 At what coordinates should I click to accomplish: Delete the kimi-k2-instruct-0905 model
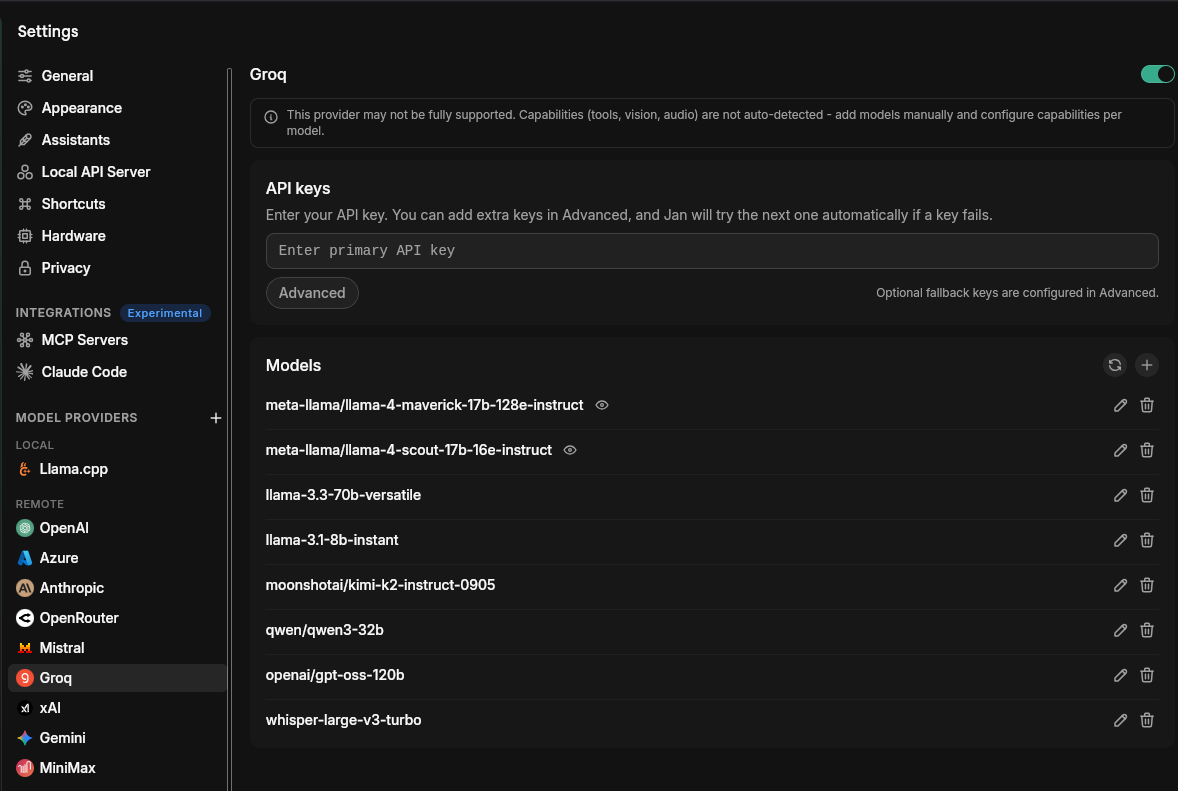(1146, 586)
